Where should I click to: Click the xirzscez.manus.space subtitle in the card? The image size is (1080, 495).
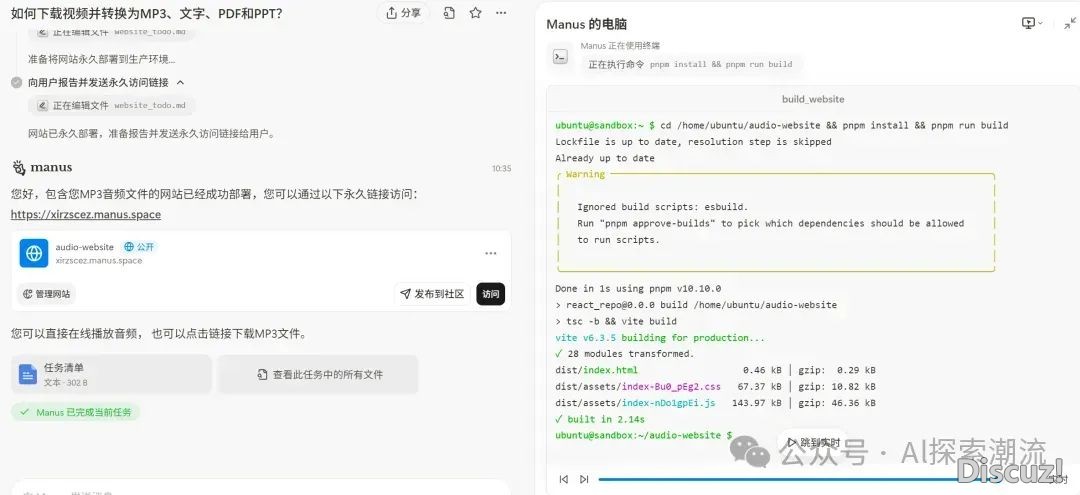(x=99, y=261)
